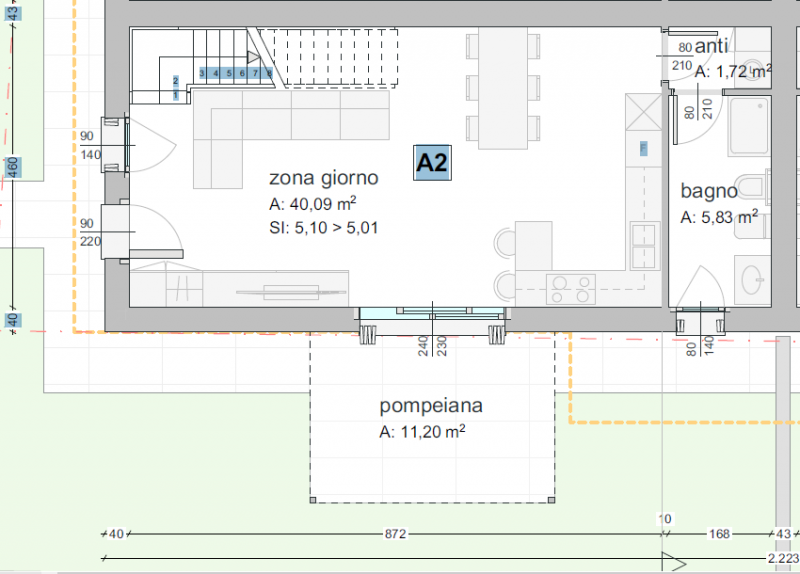Select the shower tray in the bagno
The width and height of the screenshot is (800, 574).
tap(746, 129)
